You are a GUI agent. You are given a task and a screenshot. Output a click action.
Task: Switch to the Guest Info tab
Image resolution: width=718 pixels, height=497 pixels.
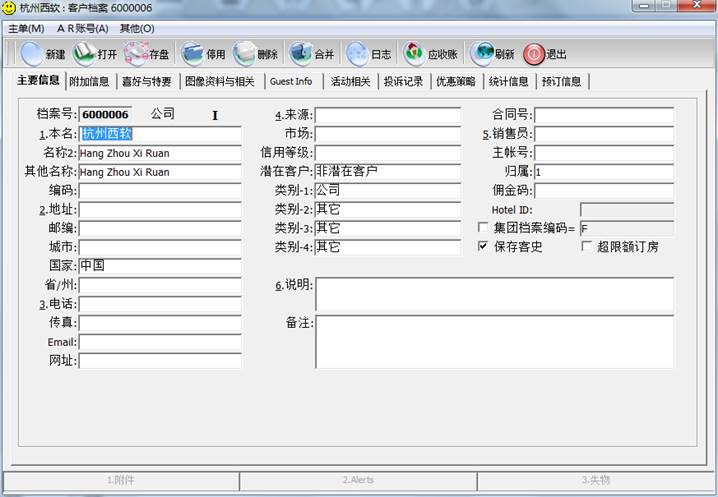291,81
